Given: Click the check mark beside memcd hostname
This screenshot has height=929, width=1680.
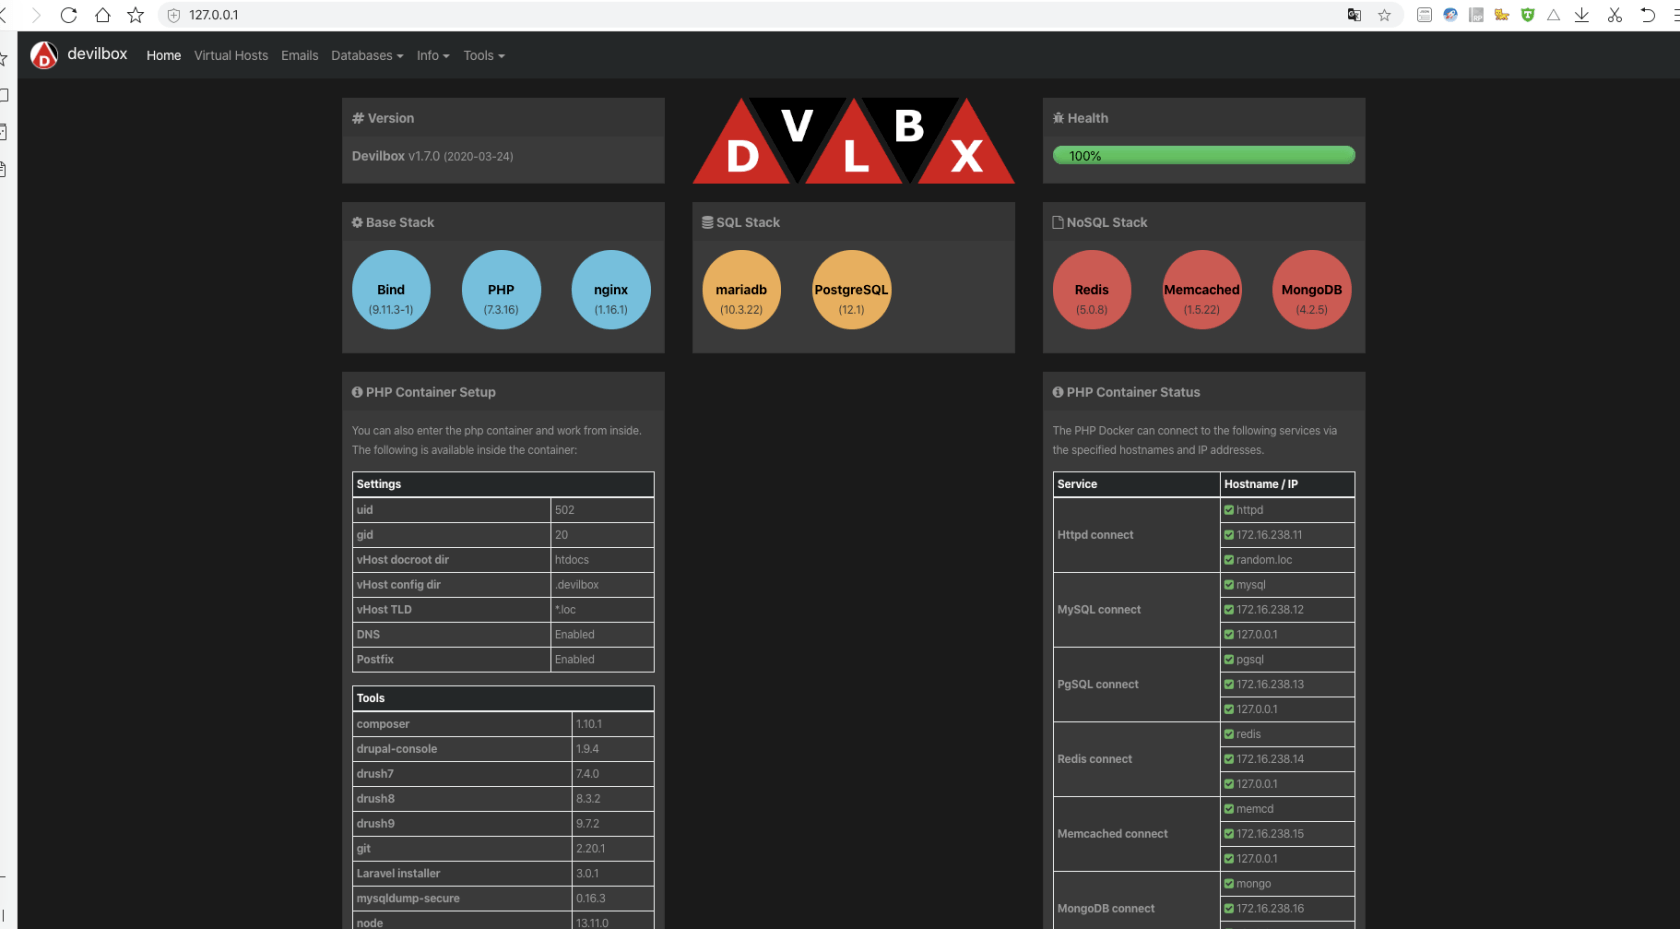Looking at the screenshot, I should 1229,809.
